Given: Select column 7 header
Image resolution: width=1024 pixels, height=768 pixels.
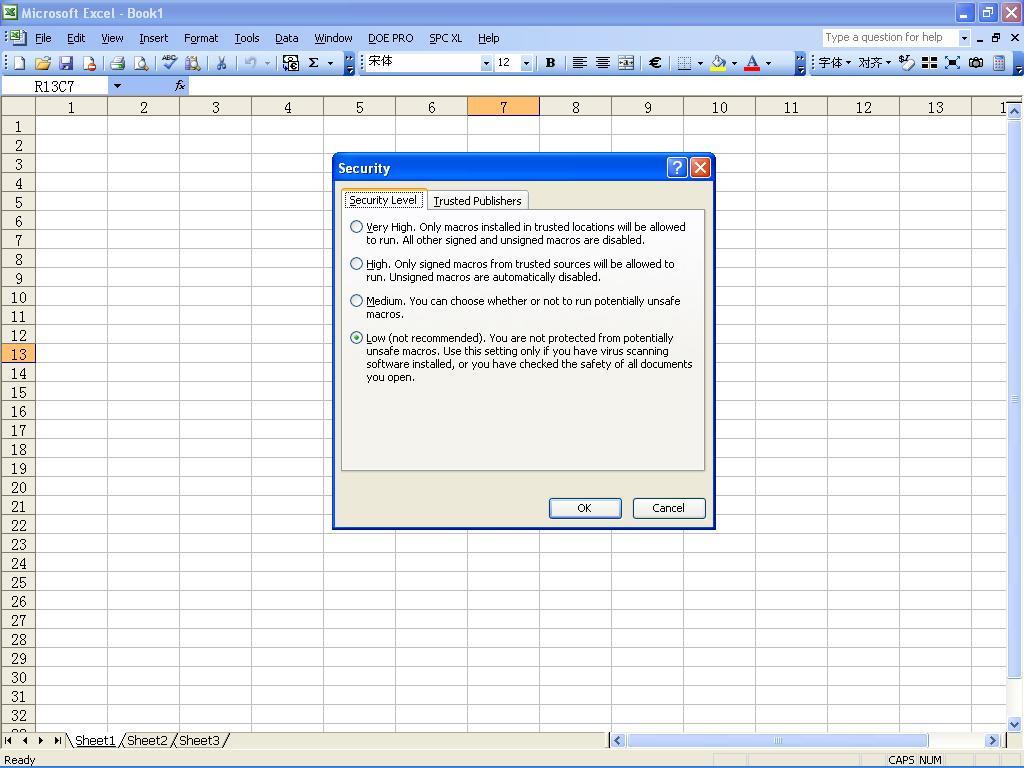Looking at the screenshot, I should click(x=503, y=106).
